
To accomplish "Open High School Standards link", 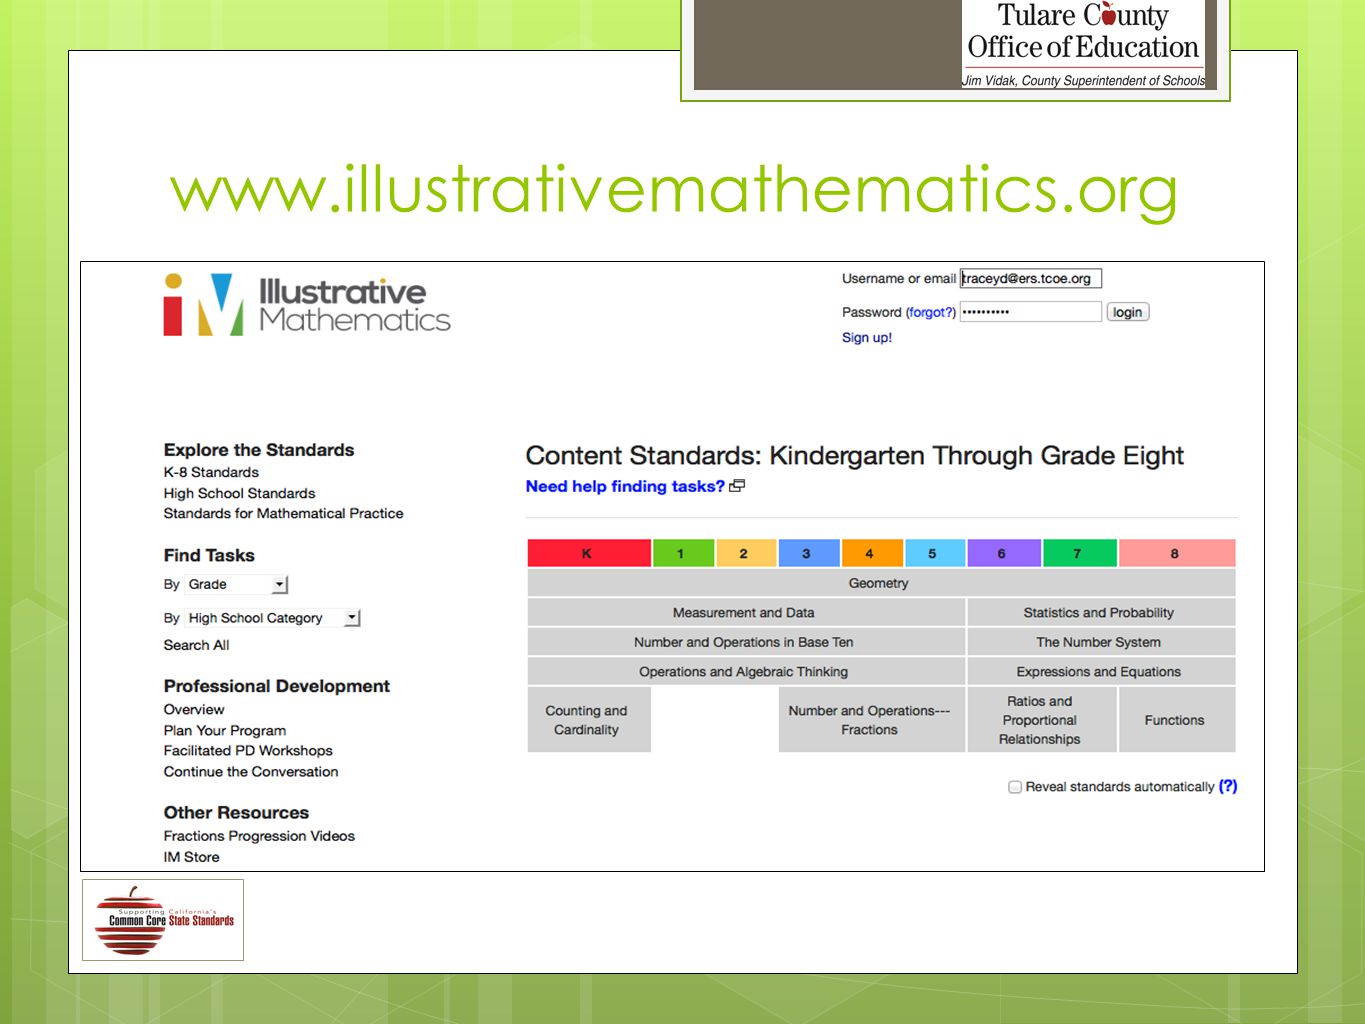I will [239, 493].
